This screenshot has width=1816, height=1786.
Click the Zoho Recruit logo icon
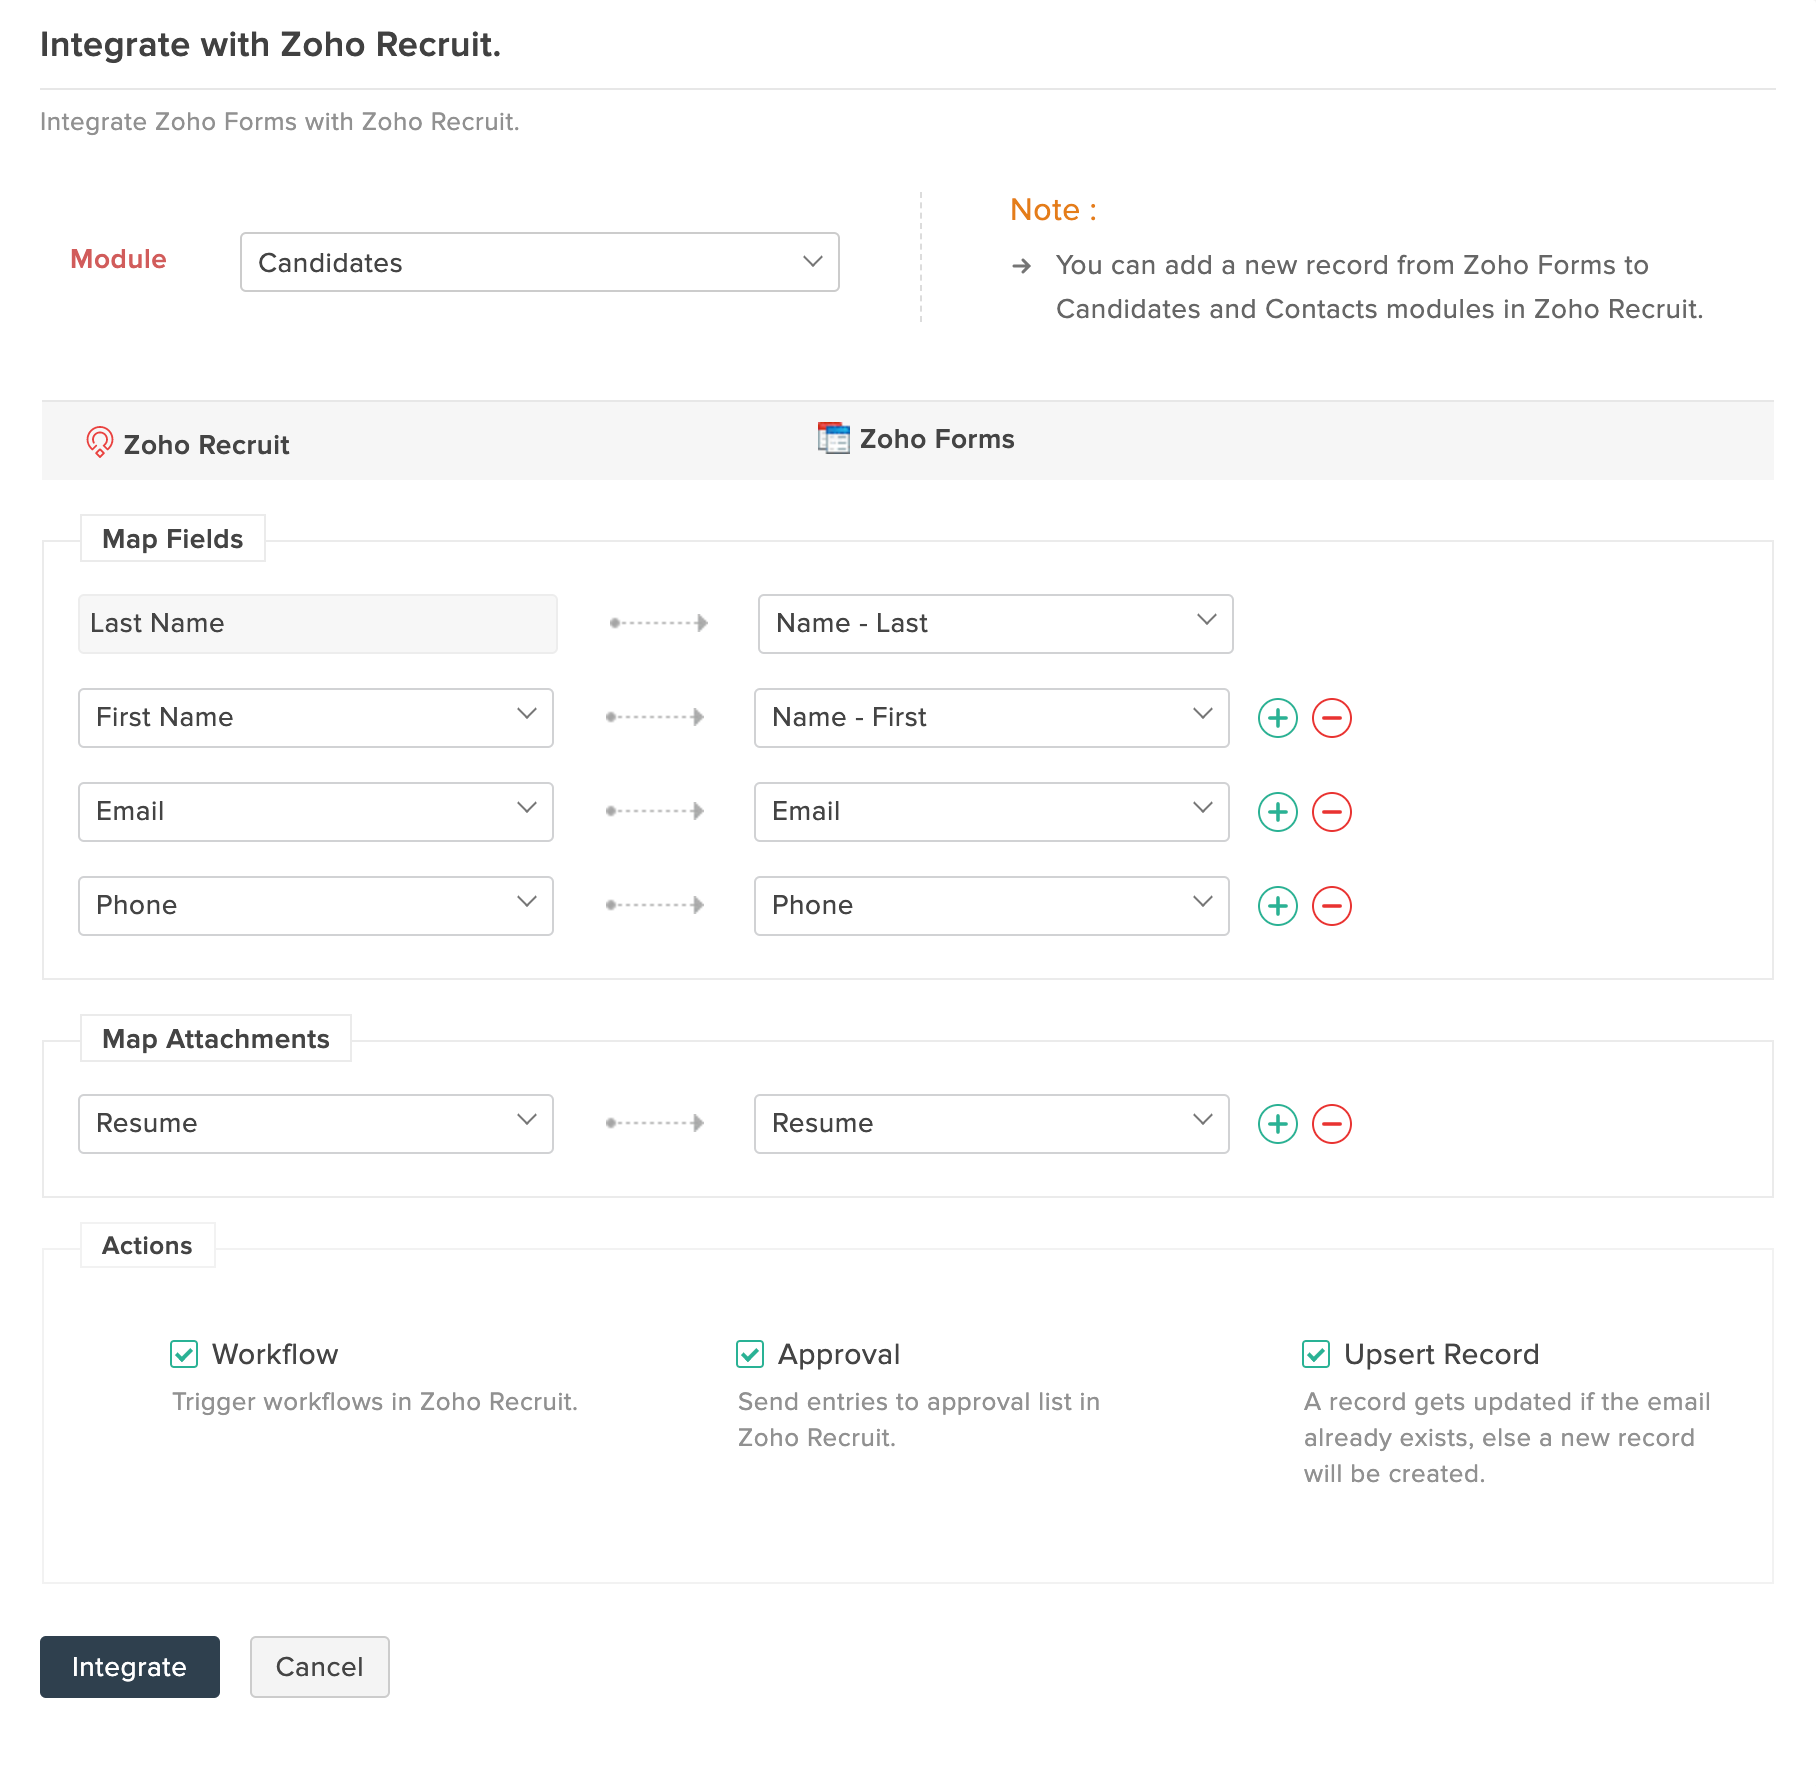click(x=100, y=442)
